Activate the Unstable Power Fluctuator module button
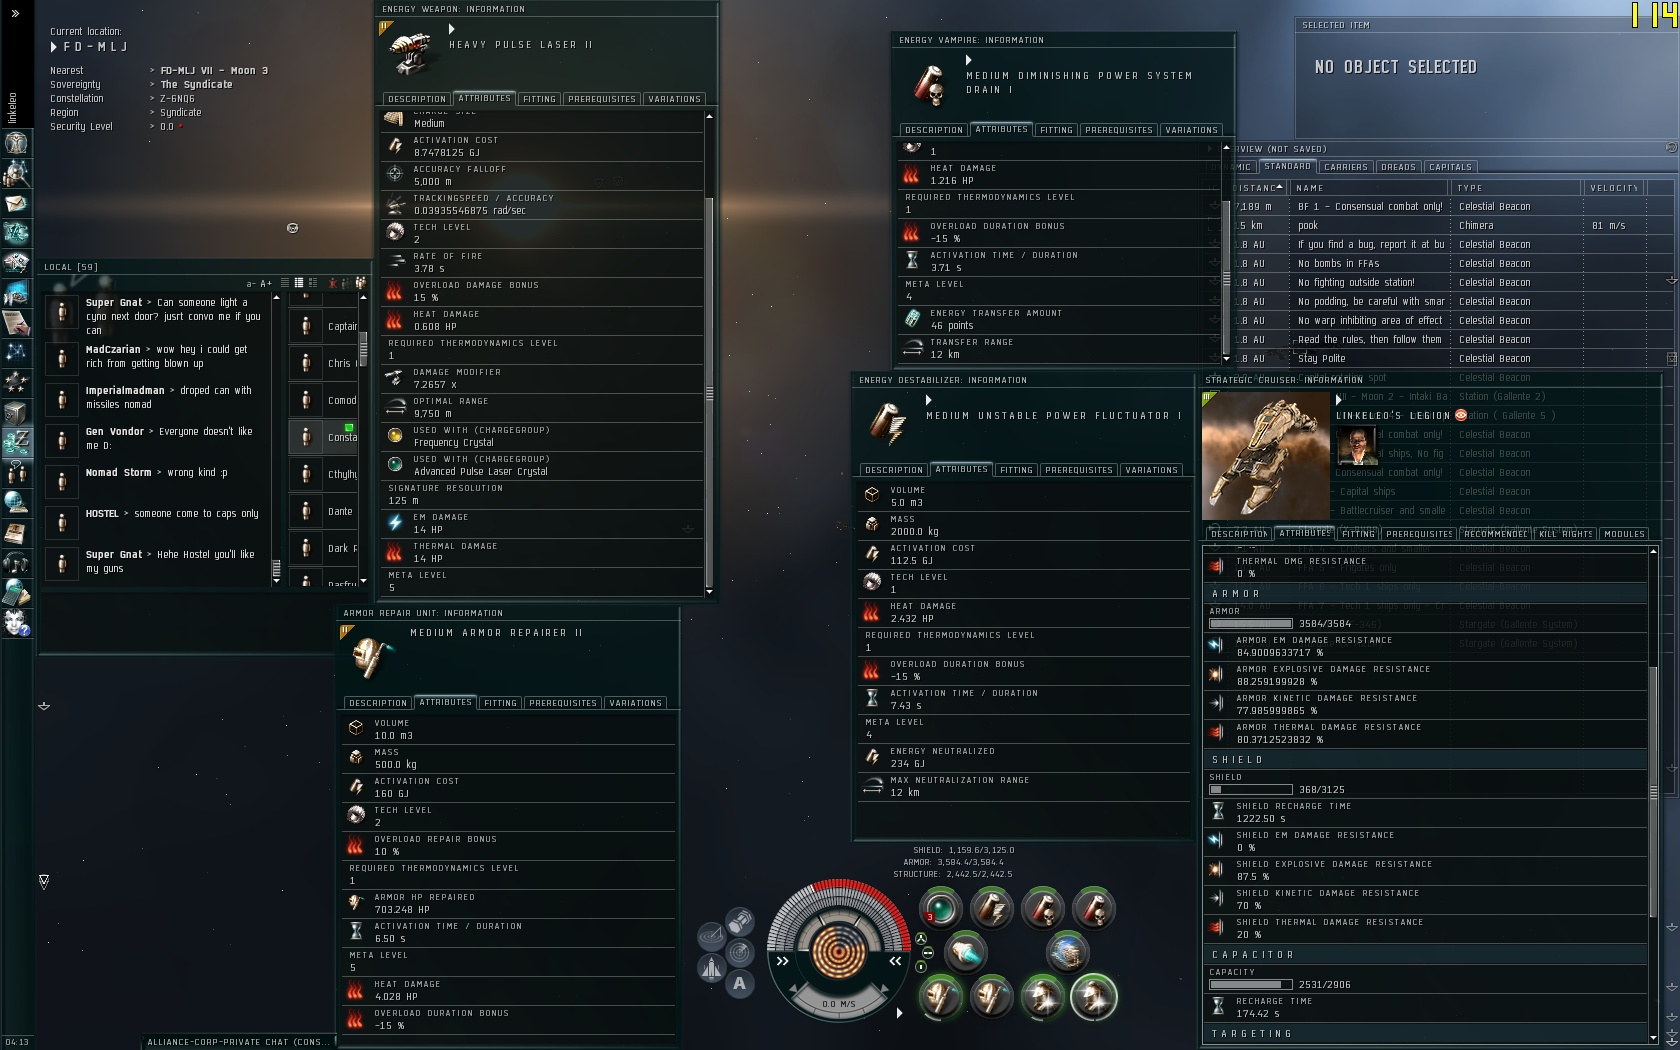 tap(991, 908)
